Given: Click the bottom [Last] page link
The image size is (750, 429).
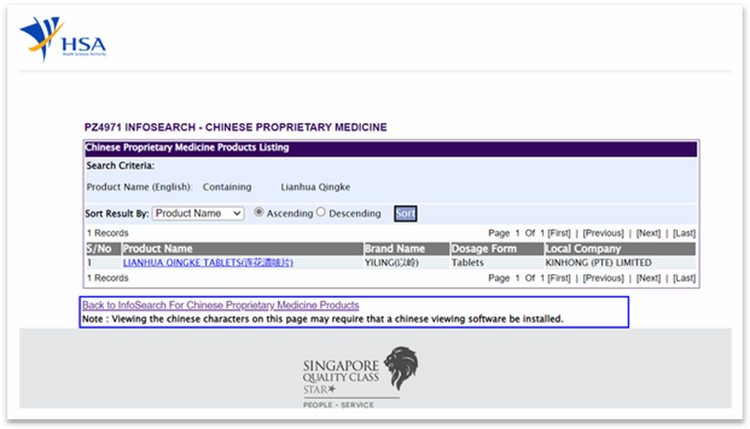Looking at the screenshot, I should (x=684, y=278).
